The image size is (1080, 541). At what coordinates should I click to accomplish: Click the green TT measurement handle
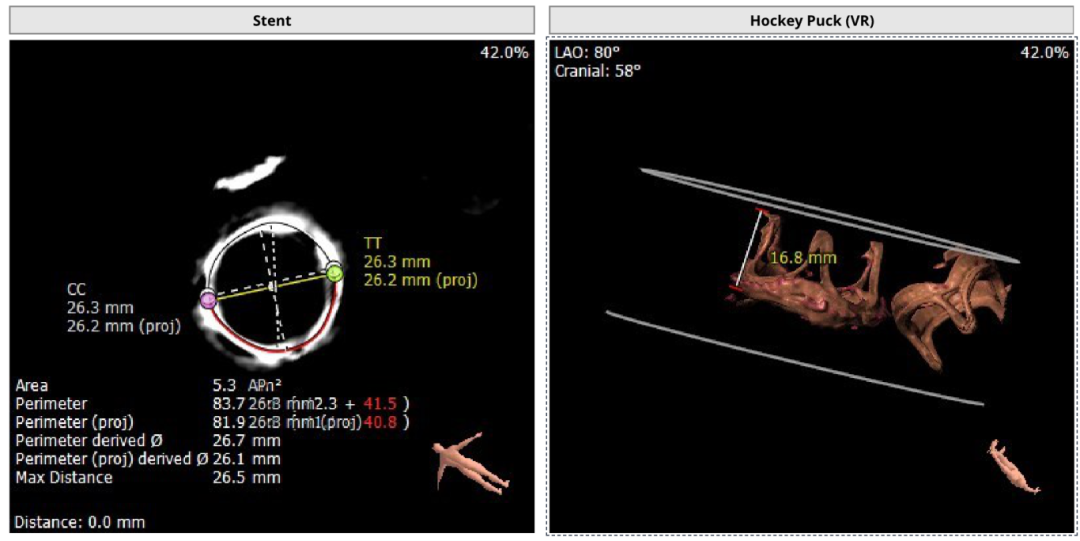click(335, 273)
